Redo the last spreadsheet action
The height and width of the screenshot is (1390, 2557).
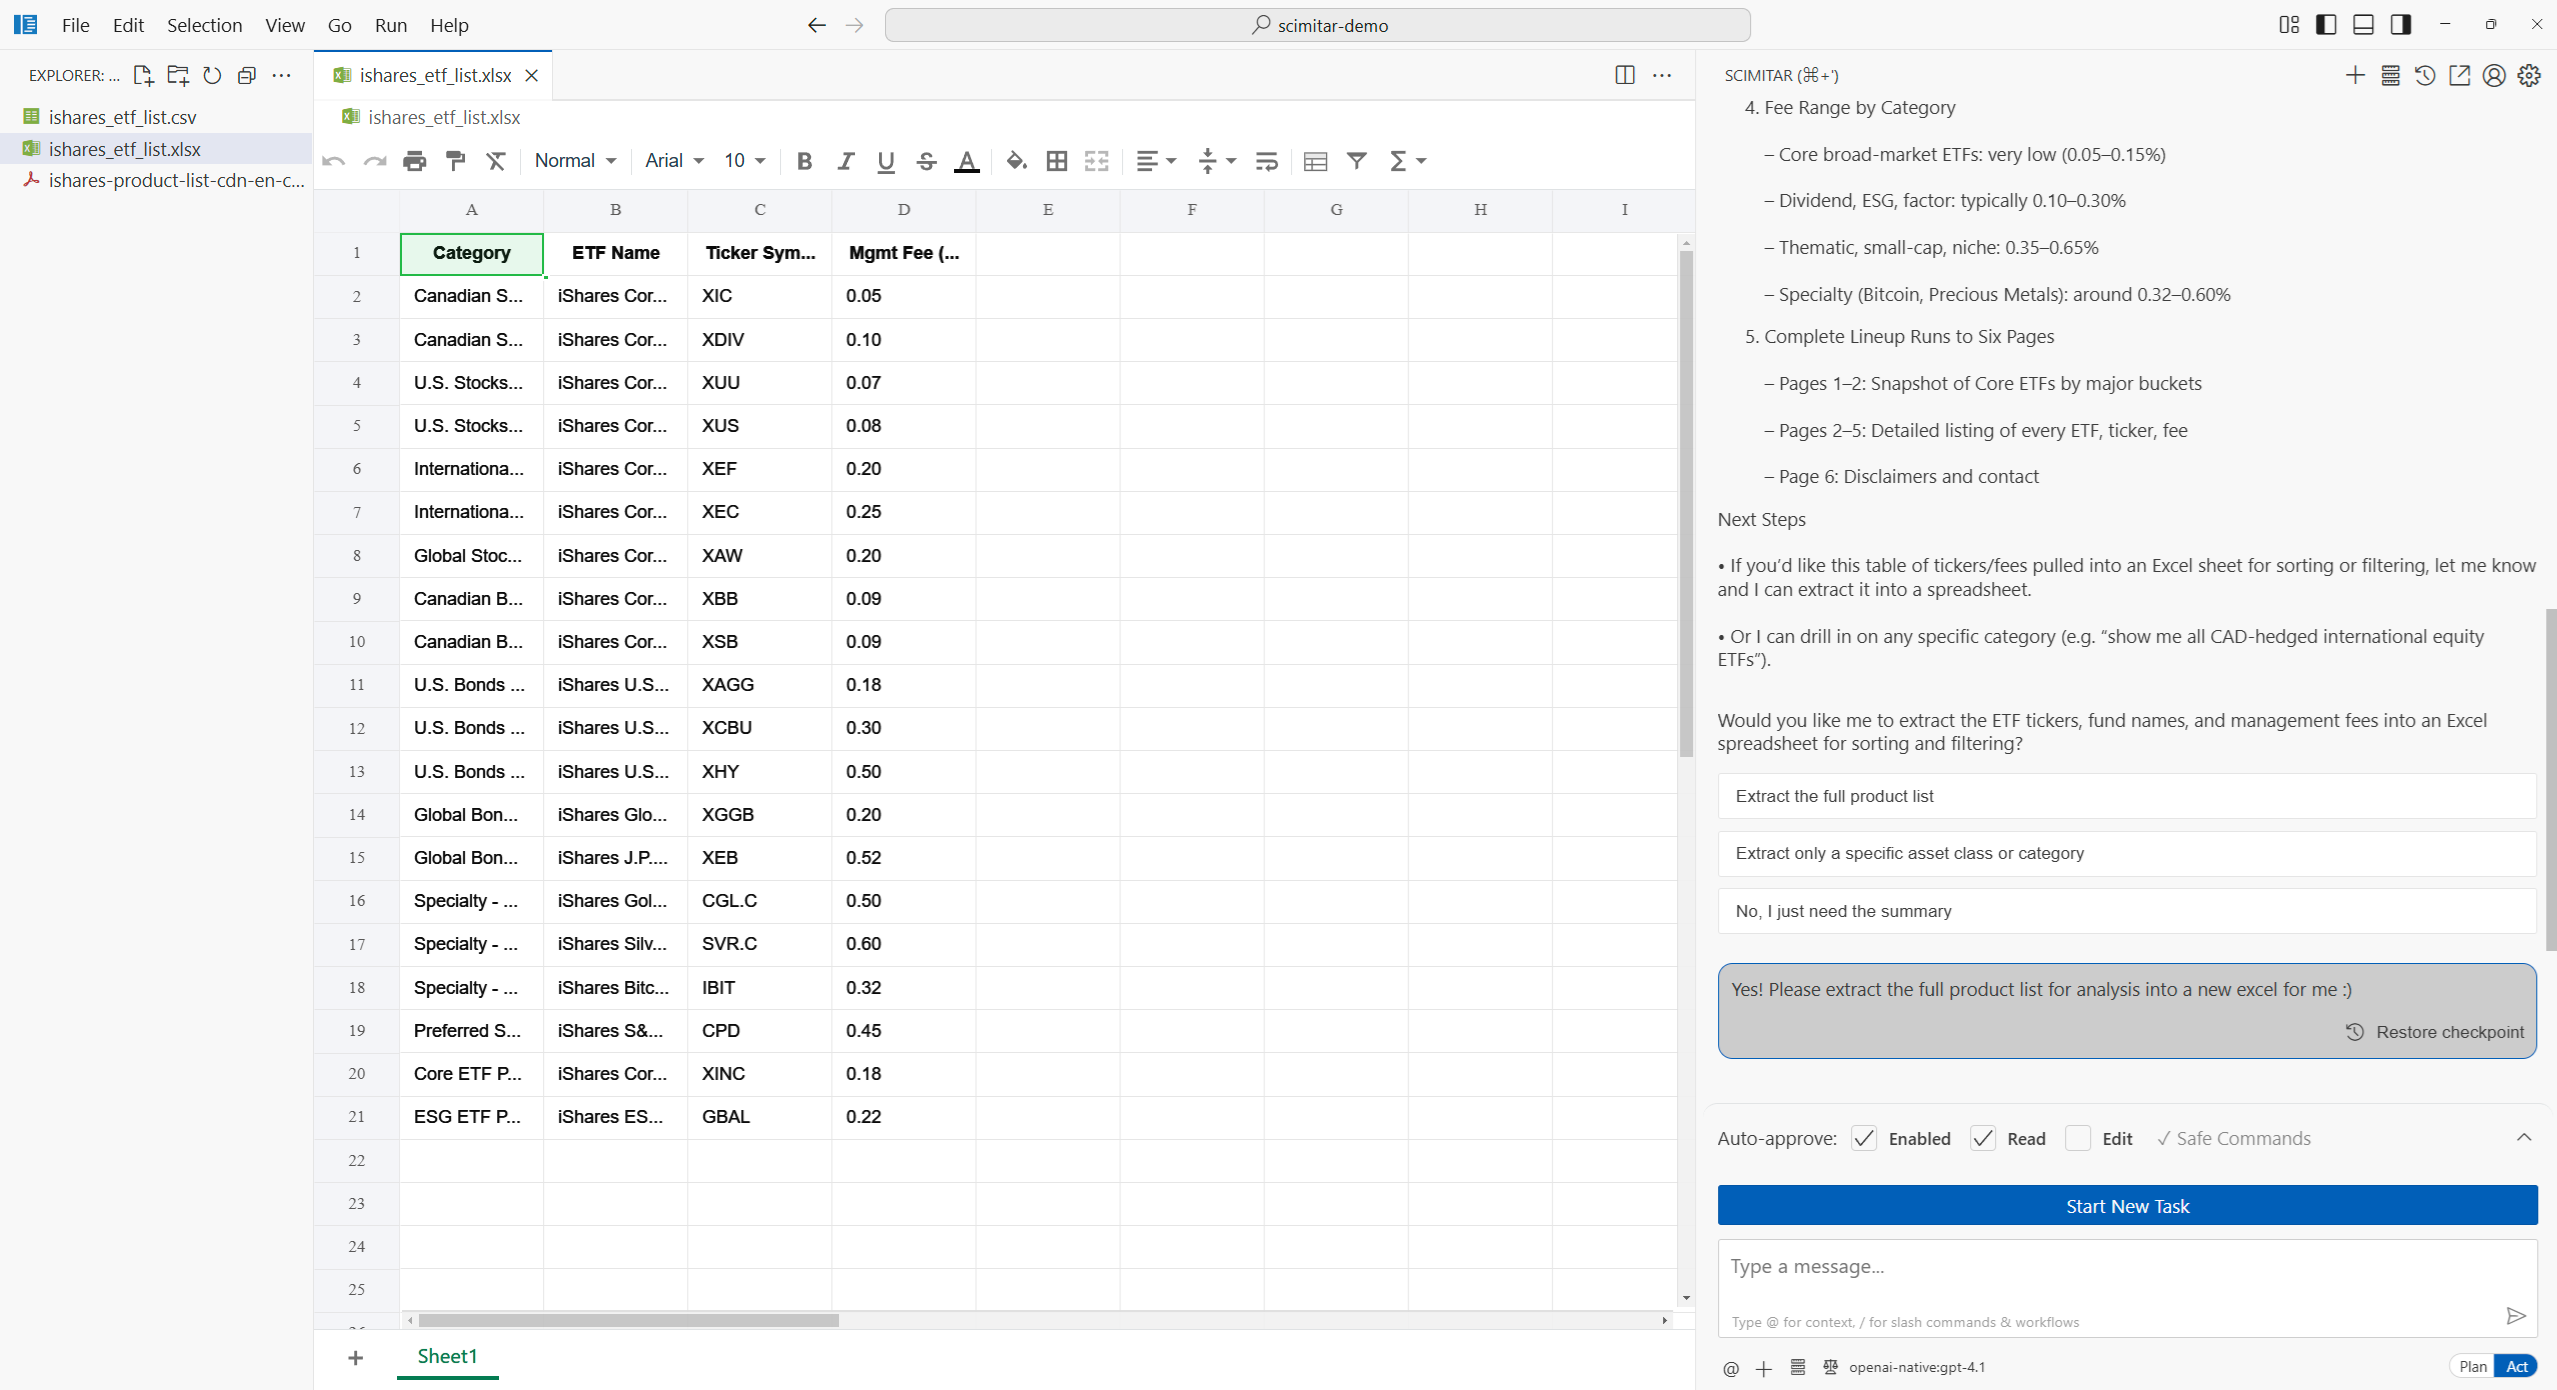(375, 161)
